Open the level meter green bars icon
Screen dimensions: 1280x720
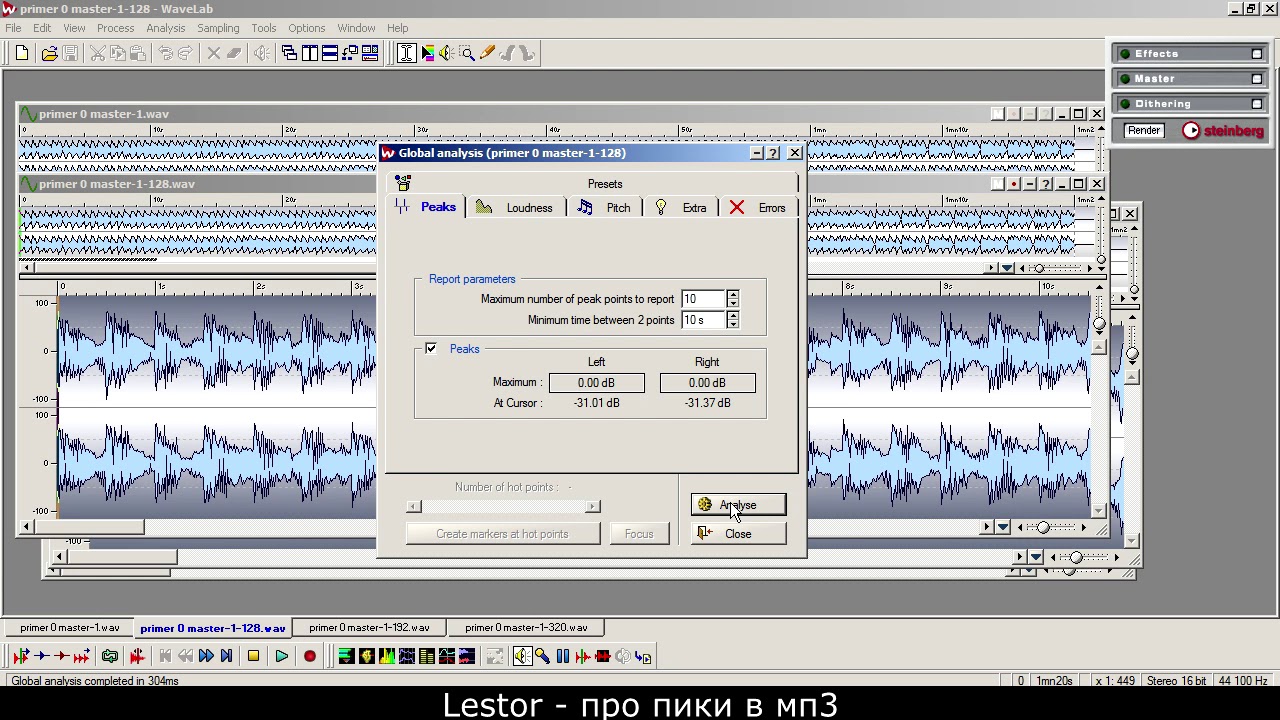(346, 656)
